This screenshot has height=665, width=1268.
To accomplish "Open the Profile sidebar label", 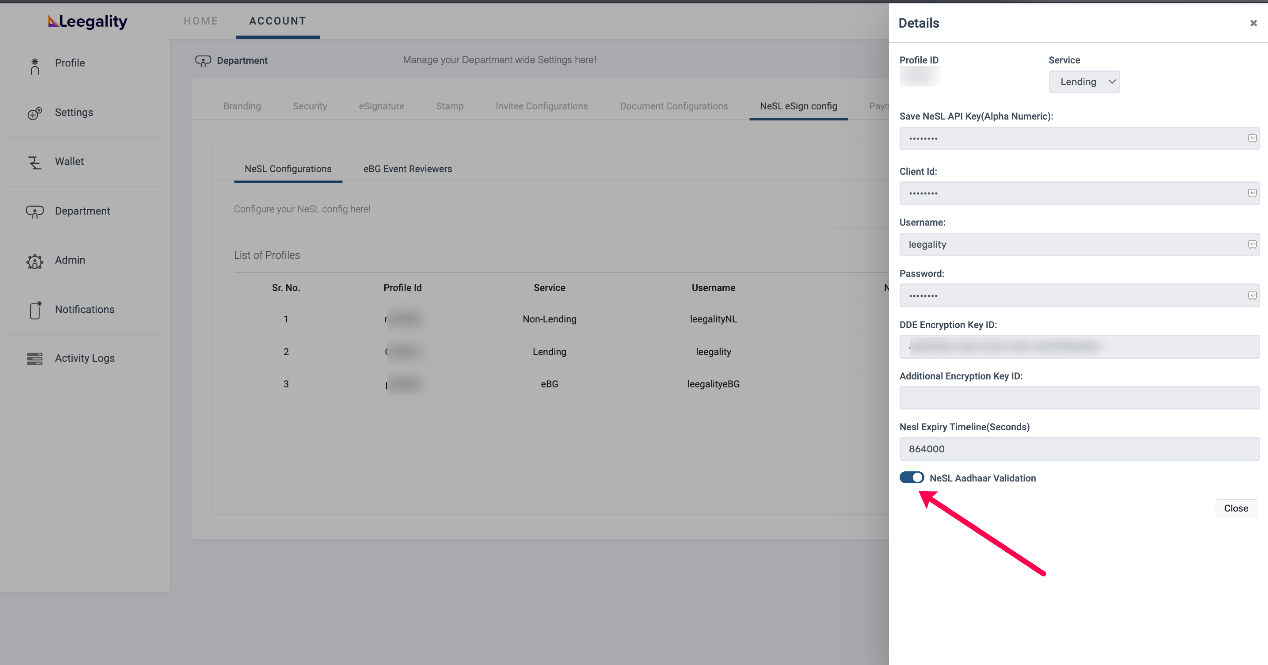I will pyautogui.click(x=70, y=63).
